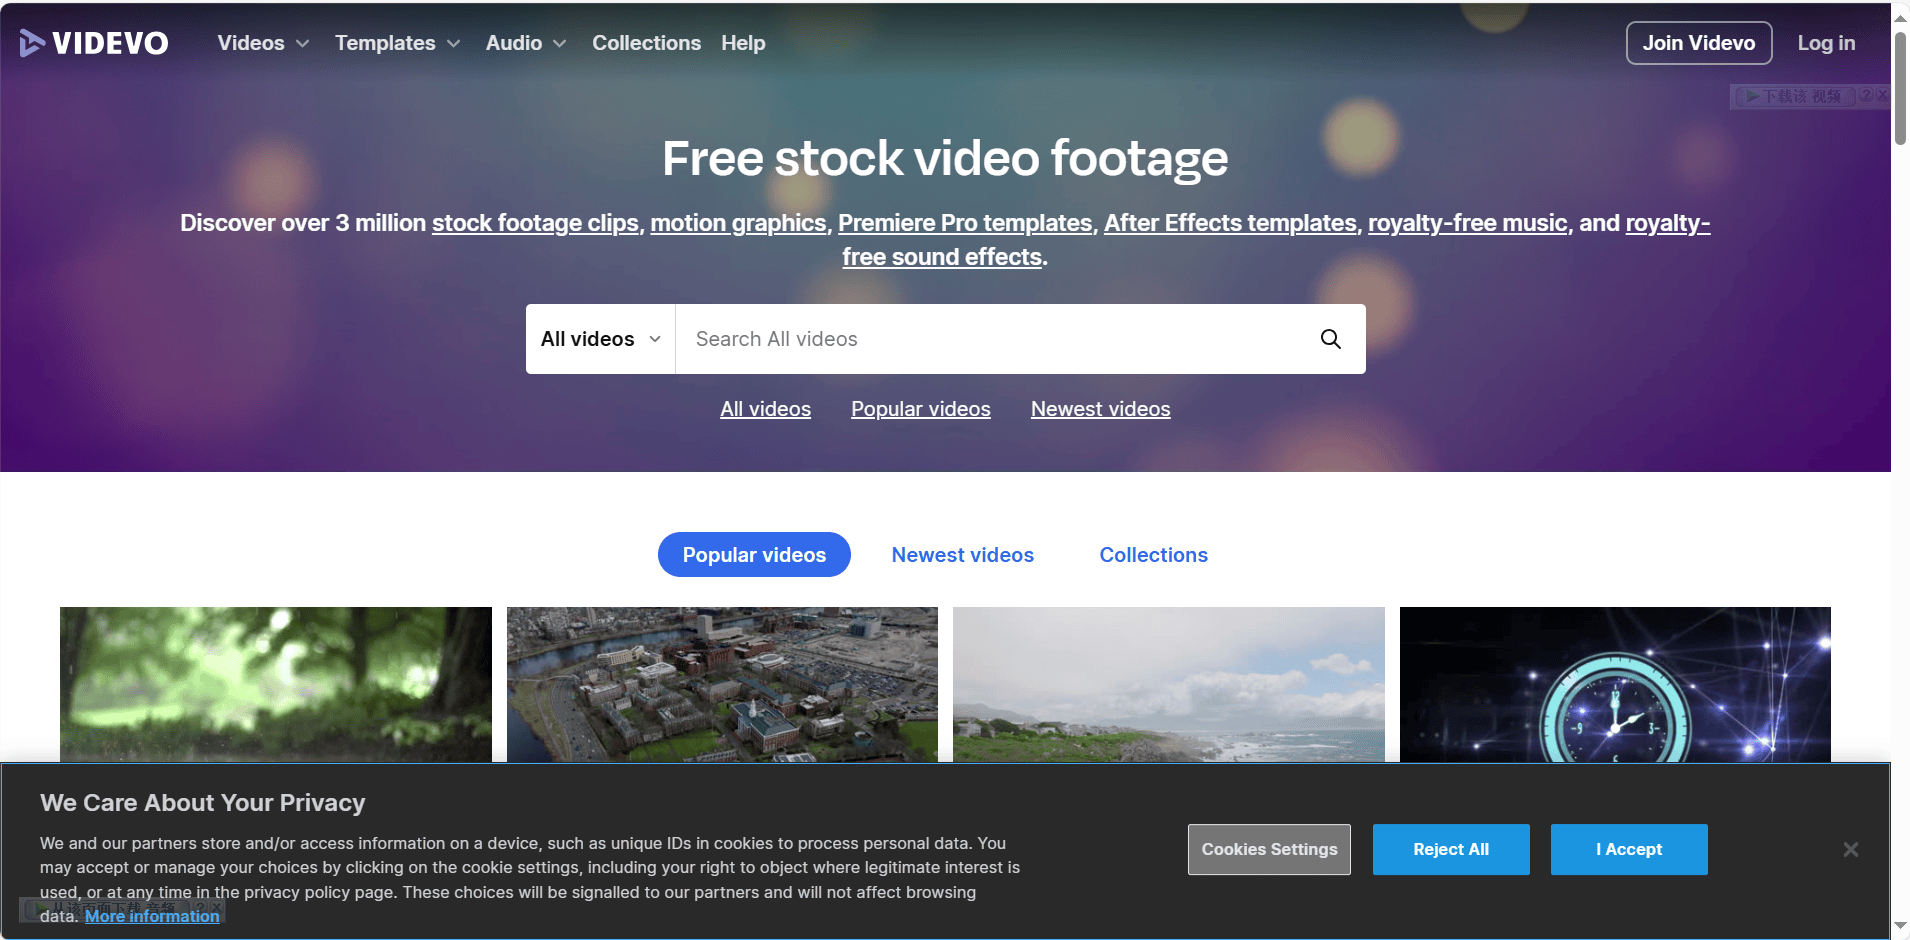This screenshot has height=940, width=1910.
Task: Expand the Videos menu
Action: [x=263, y=43]
